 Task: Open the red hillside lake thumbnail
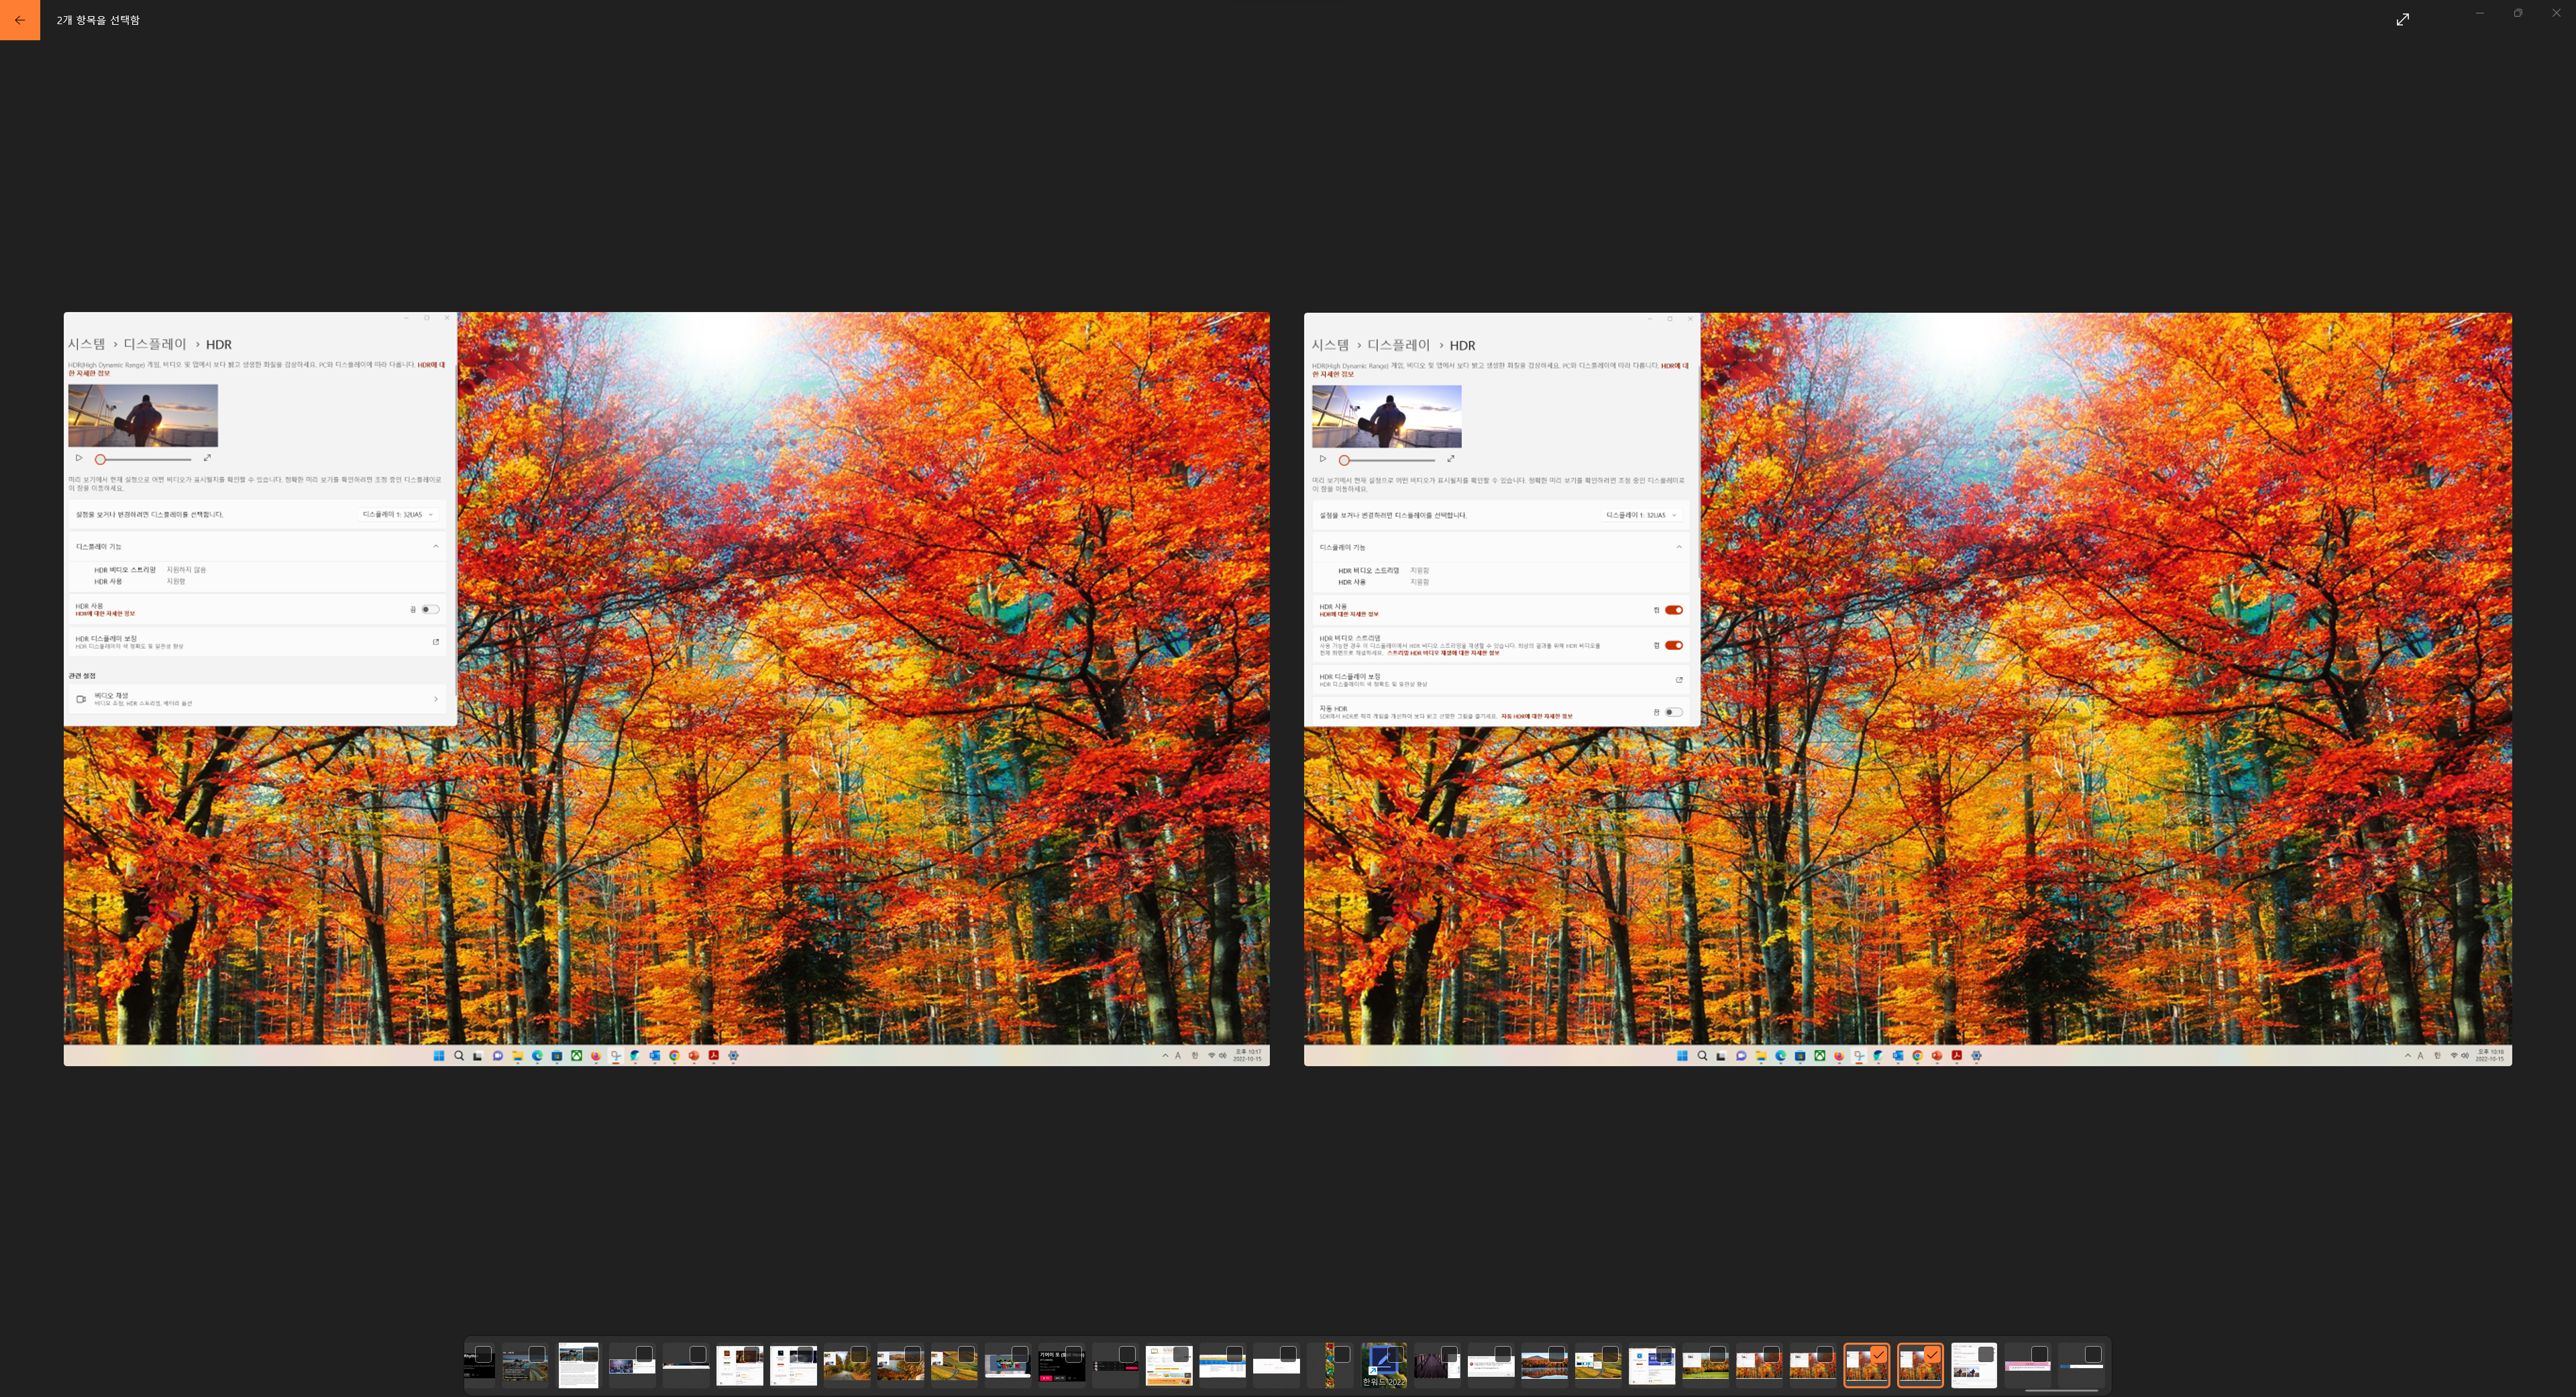point(900,1366)
